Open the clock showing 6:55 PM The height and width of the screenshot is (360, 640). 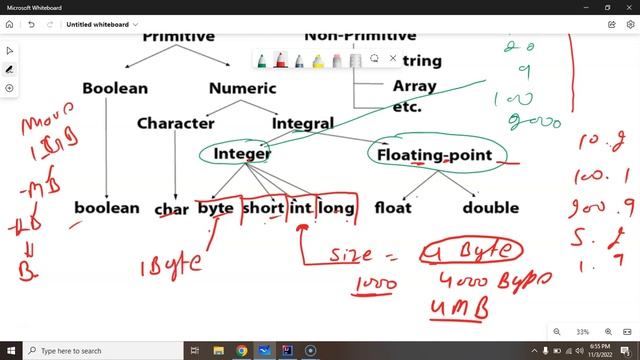pos(600,351)
